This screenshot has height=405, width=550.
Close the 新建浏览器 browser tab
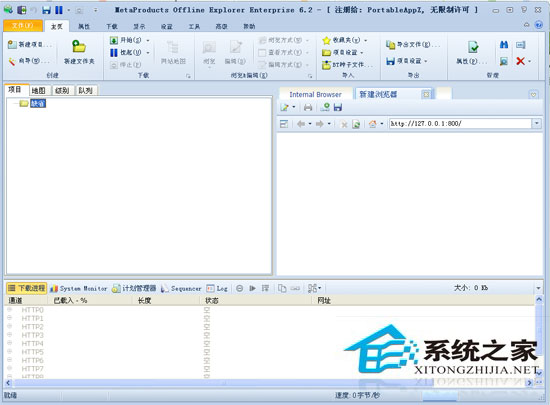[426, 94]
